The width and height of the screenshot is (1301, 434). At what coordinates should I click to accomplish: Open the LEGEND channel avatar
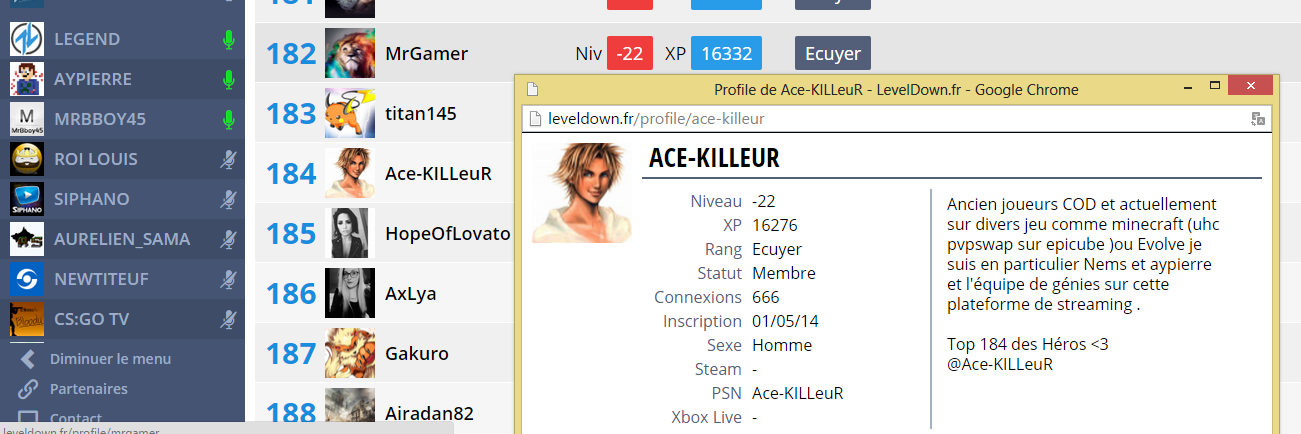(x=26, y=39)
